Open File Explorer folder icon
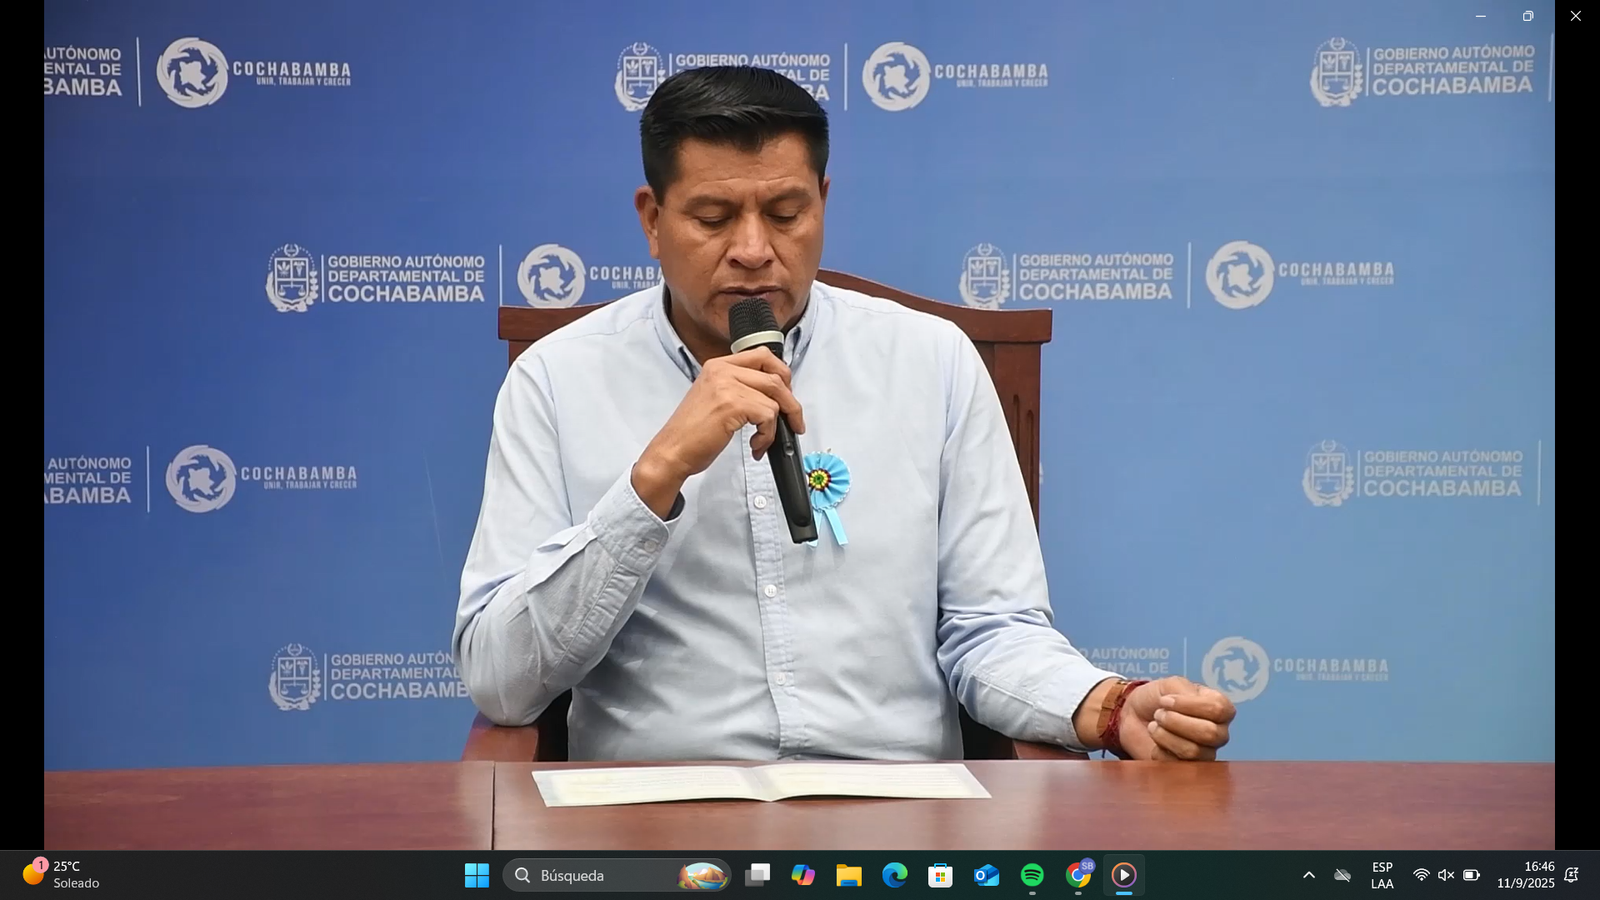Image resolution: width=1600 pixels, height=900 pixels. [x=849, y=875]
